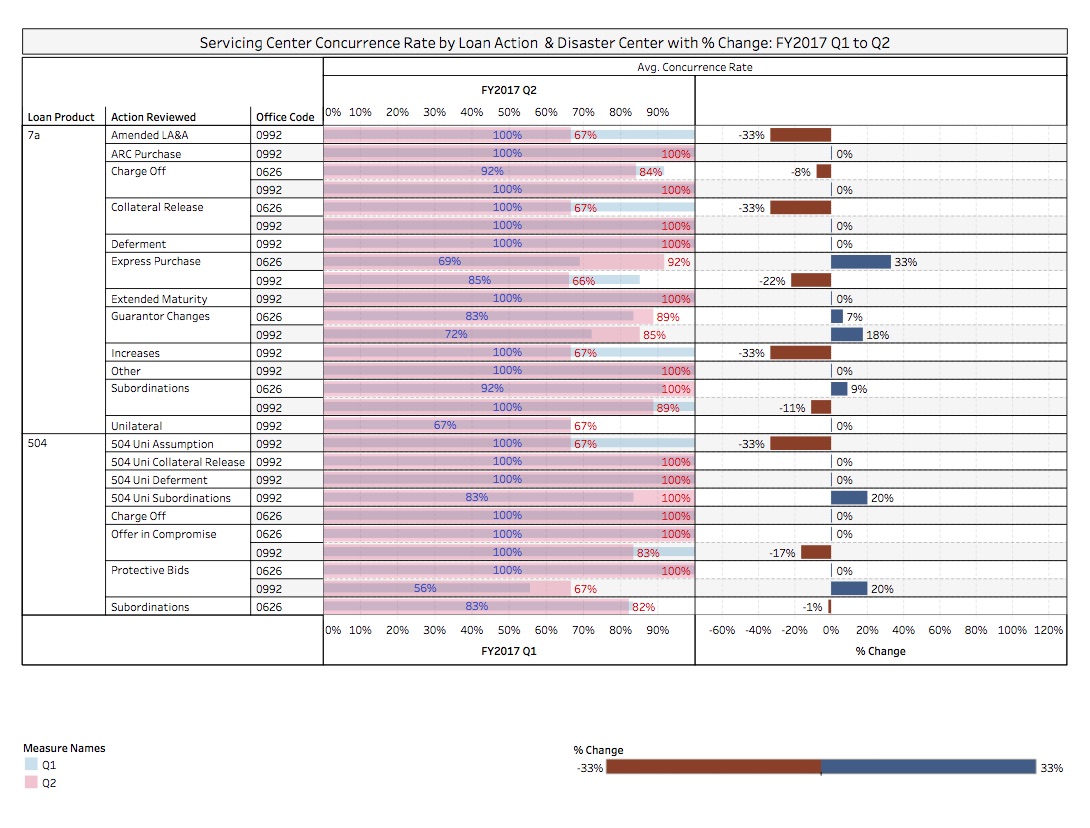Click the % Change color gradient legend bar
The height and width of the screenshot is (828, 1090).
820,767
